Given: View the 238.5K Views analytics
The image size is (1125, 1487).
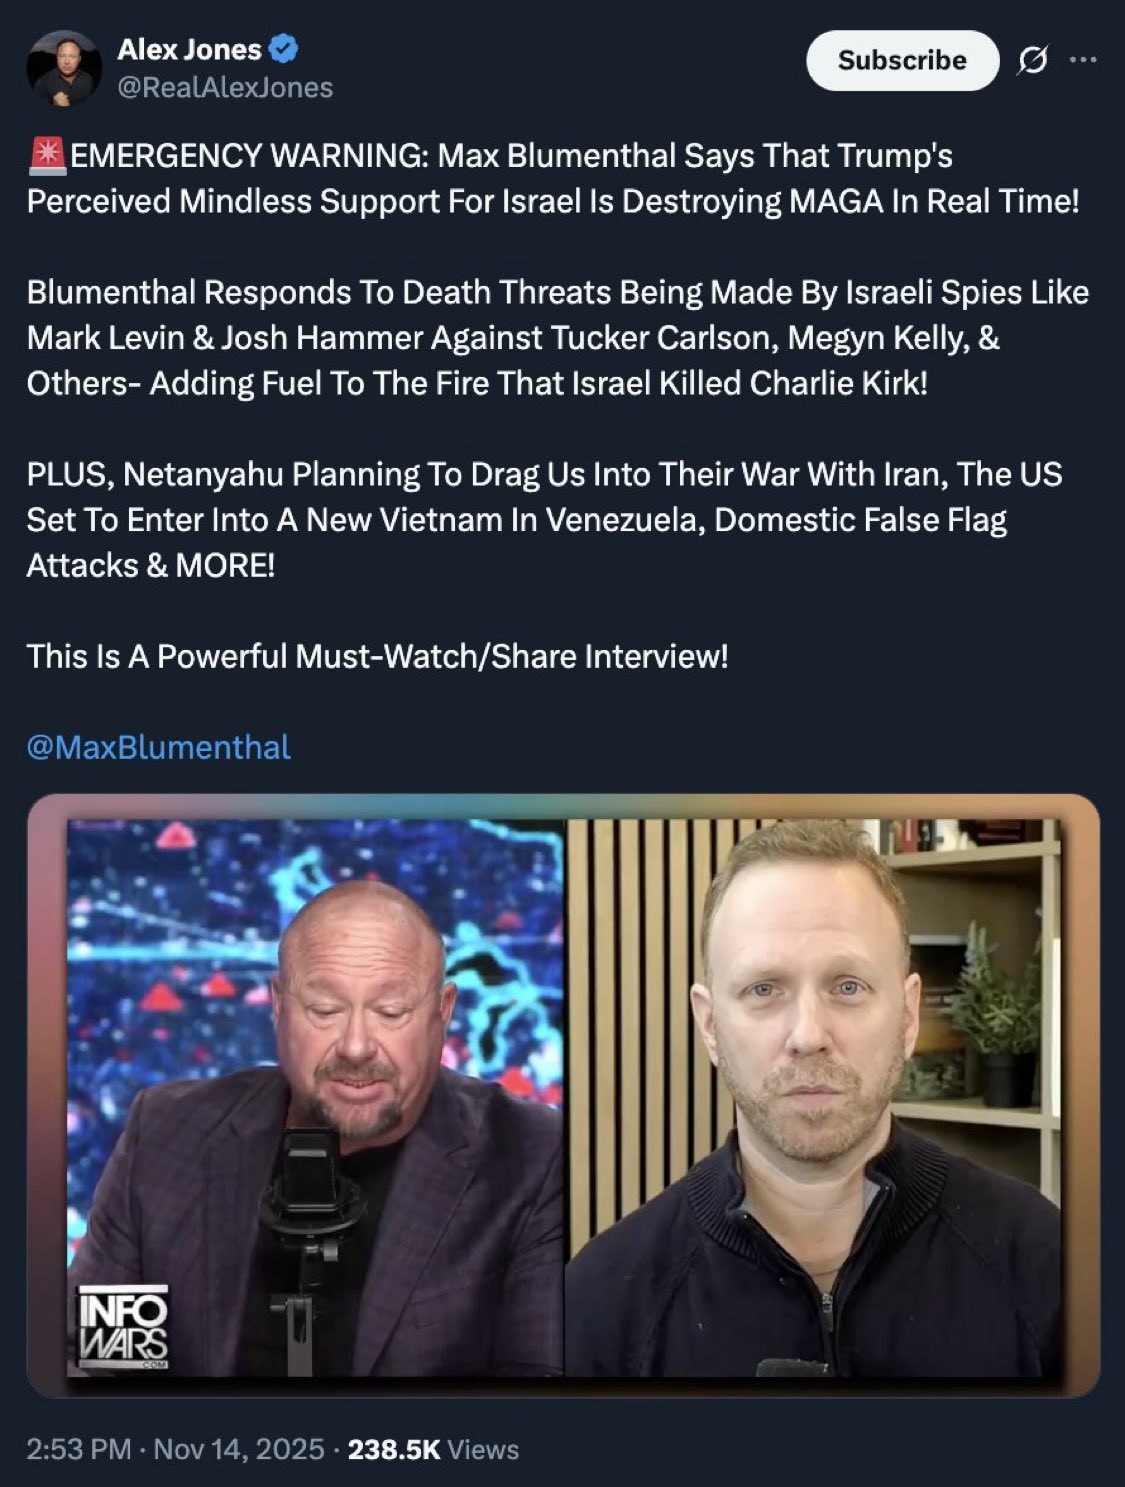Looking at the screenshot, I should (x=433, y=1449).
